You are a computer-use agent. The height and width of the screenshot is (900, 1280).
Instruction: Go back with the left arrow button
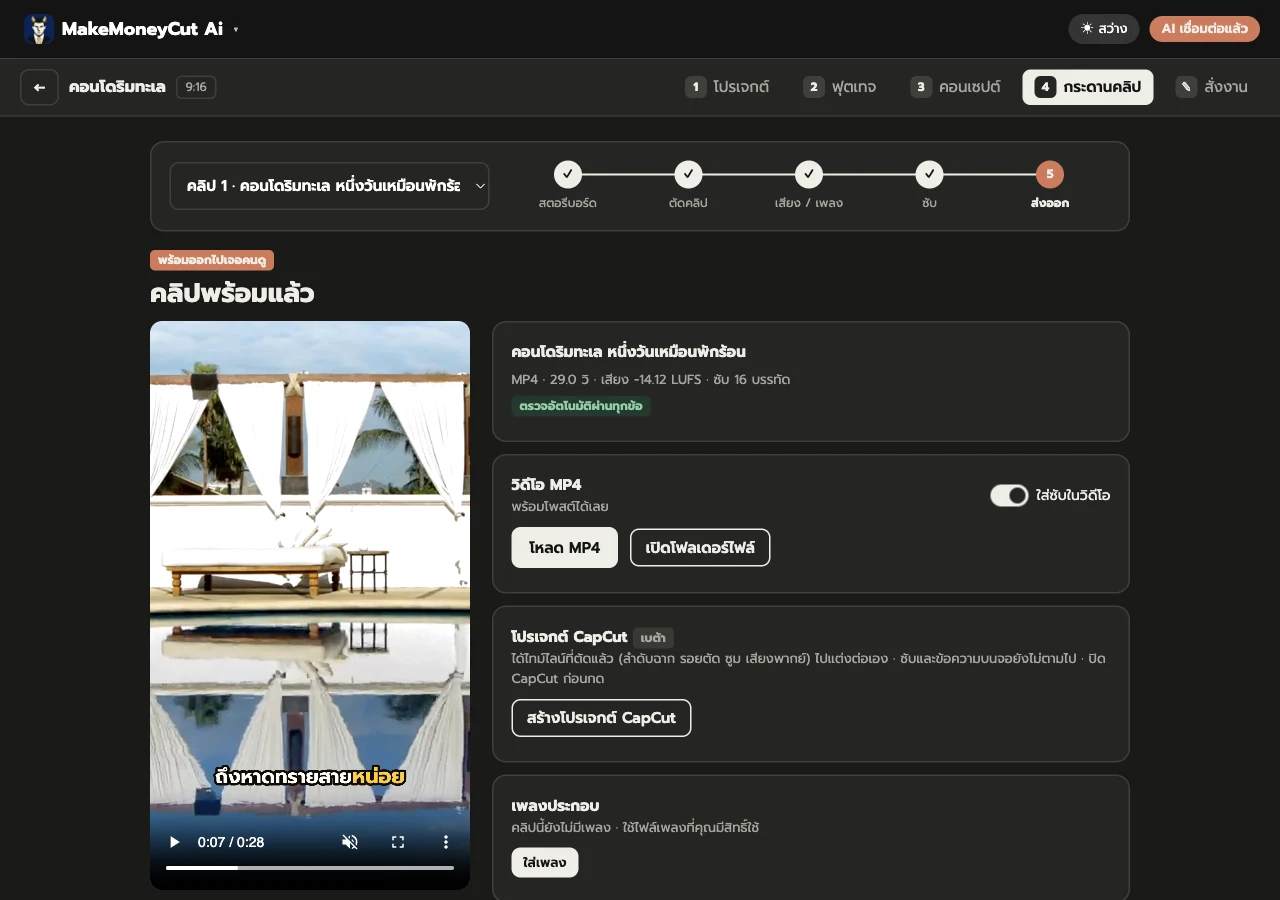point(39,87)
